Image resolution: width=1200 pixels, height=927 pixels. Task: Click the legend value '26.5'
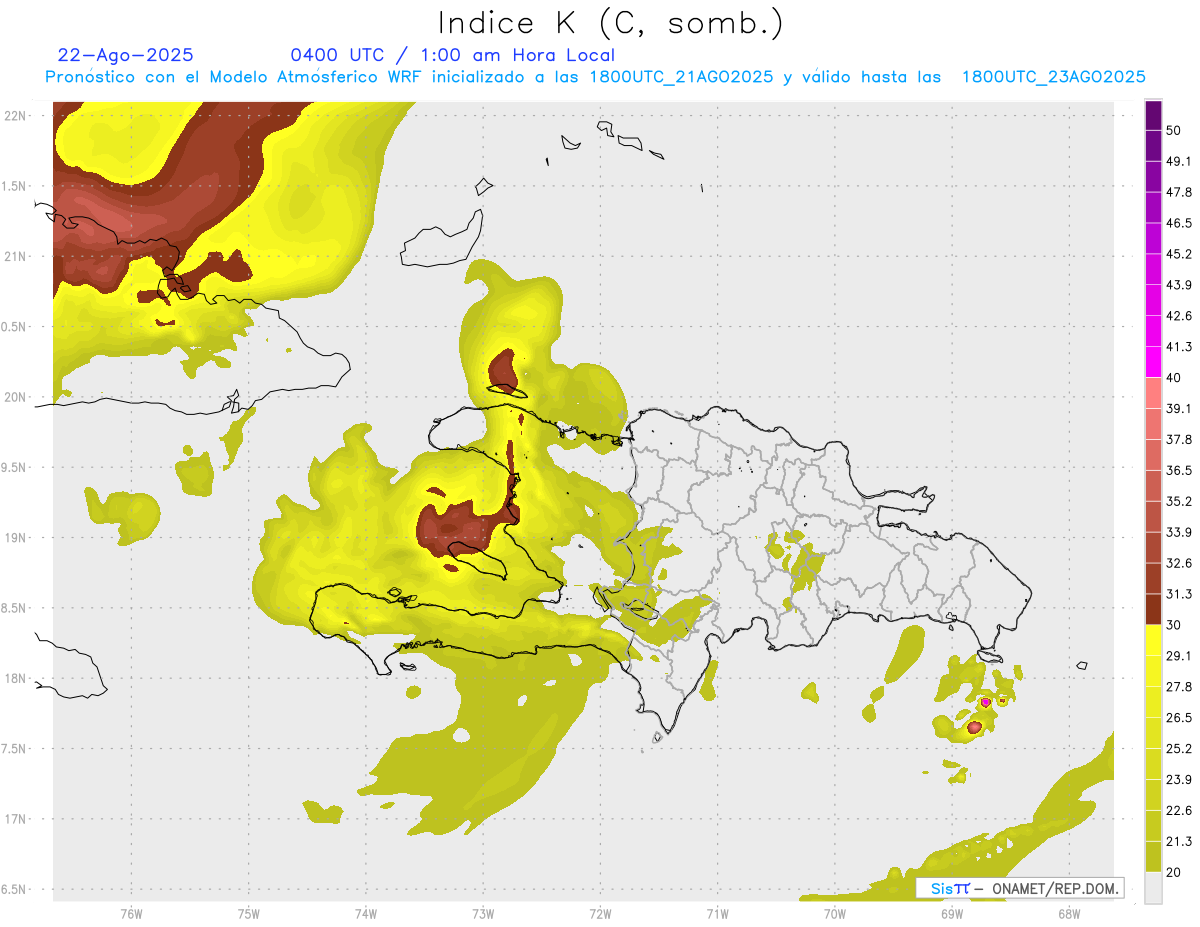1179,718
